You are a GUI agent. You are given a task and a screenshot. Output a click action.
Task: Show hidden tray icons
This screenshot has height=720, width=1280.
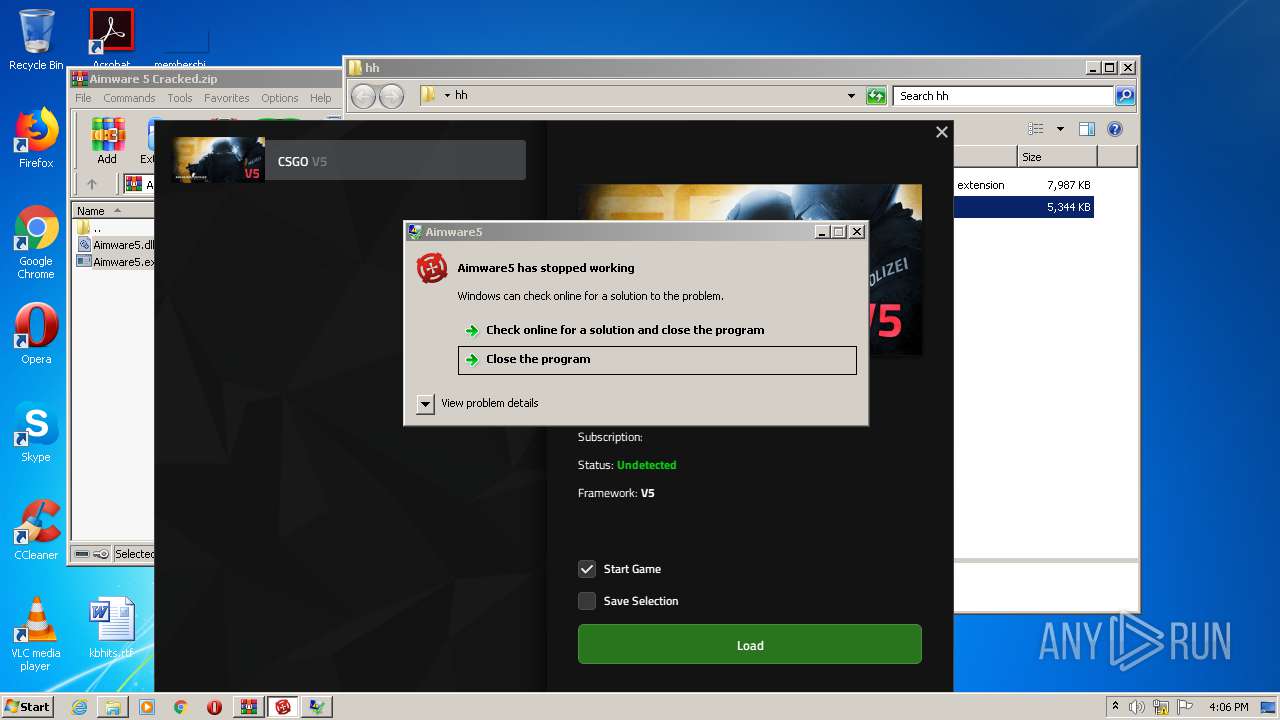click(x=1115, y=707)
